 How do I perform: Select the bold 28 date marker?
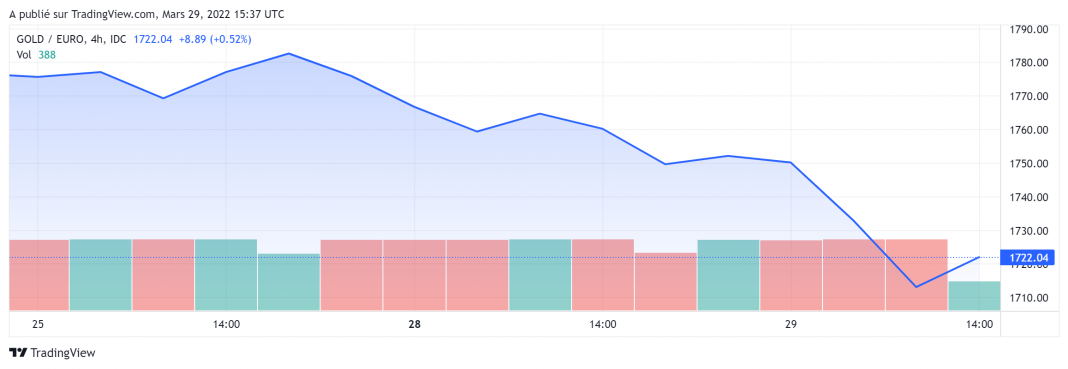pos(414,325)
